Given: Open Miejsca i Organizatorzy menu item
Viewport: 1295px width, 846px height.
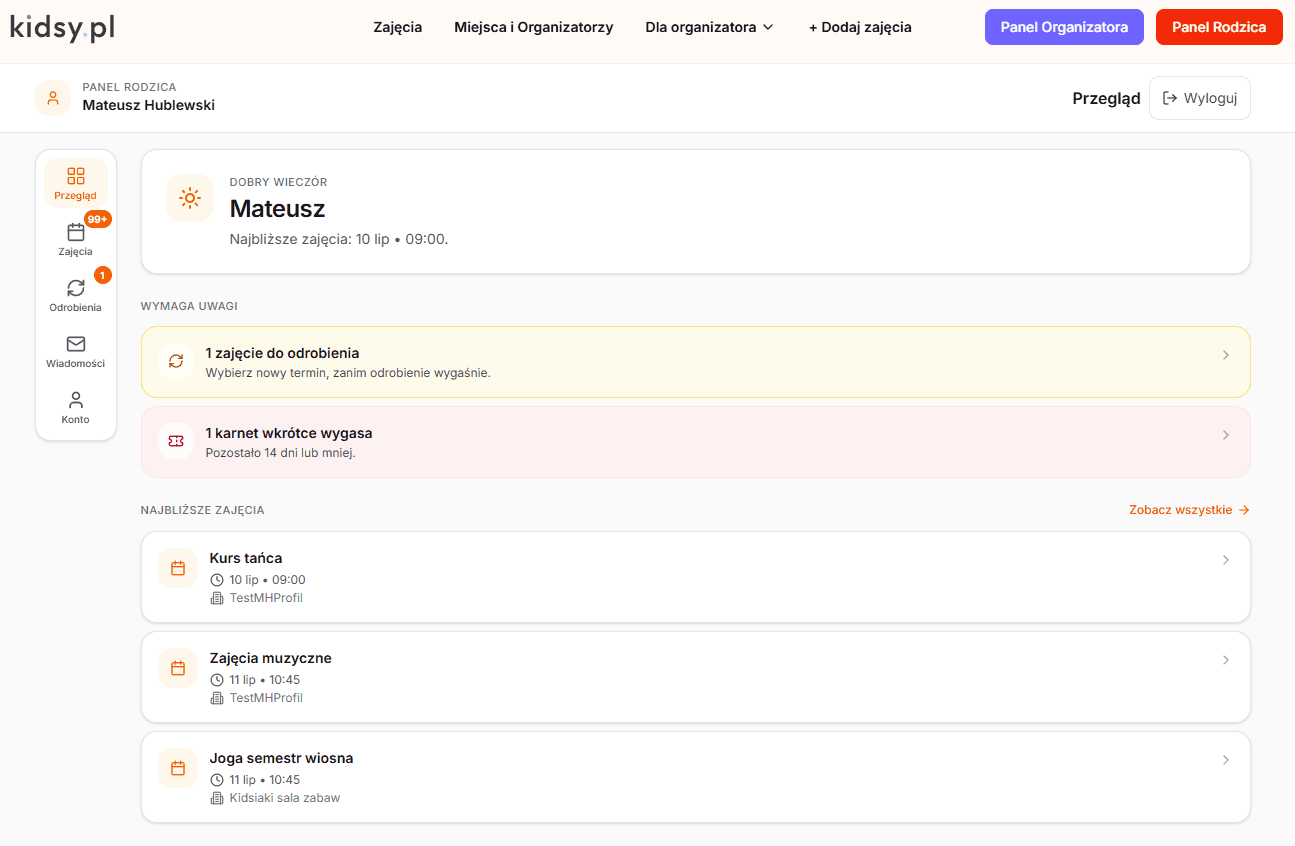Looking at the screenshot, I should tap(534, 27).
